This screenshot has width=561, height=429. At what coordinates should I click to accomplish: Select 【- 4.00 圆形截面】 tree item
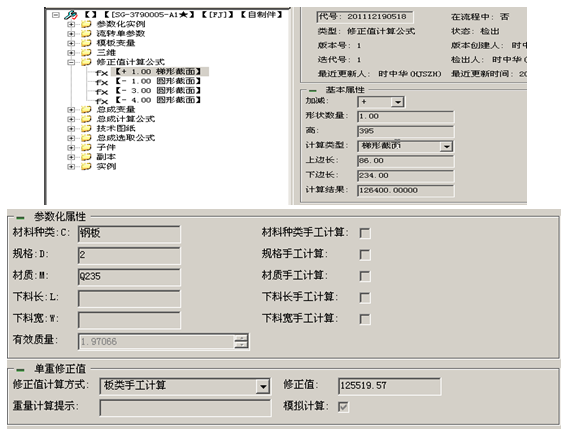[158, 100]
